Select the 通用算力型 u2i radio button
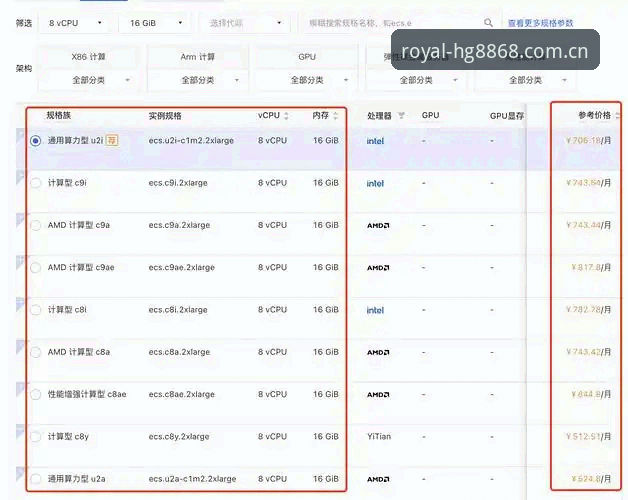 [36, 141]
